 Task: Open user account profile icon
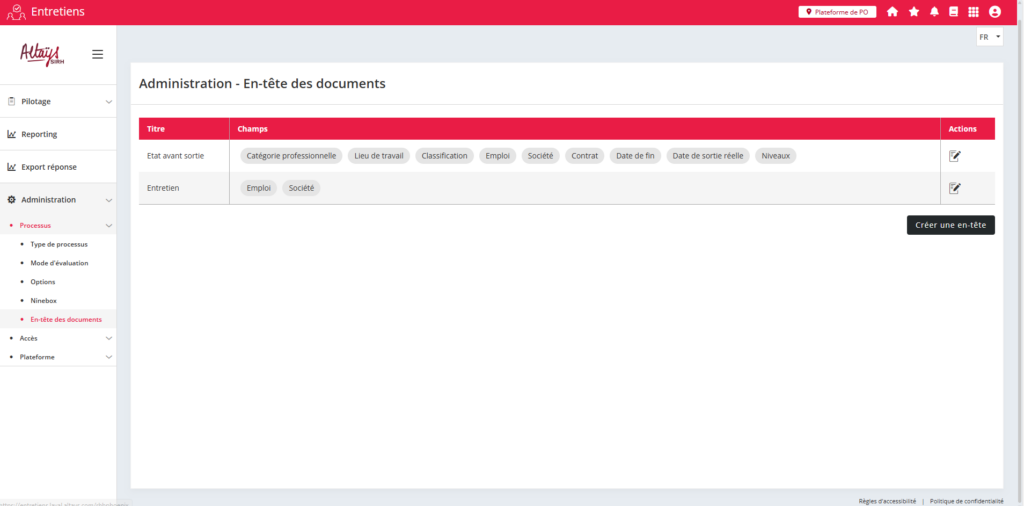point(994,12)
